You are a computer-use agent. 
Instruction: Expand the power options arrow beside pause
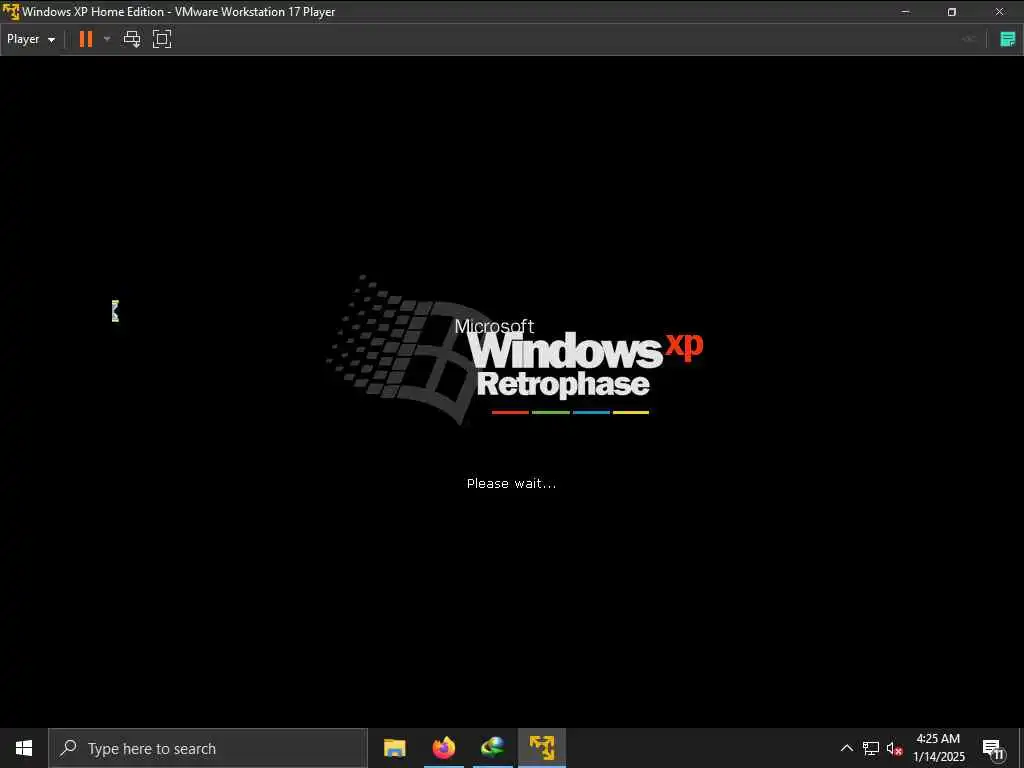107,39
